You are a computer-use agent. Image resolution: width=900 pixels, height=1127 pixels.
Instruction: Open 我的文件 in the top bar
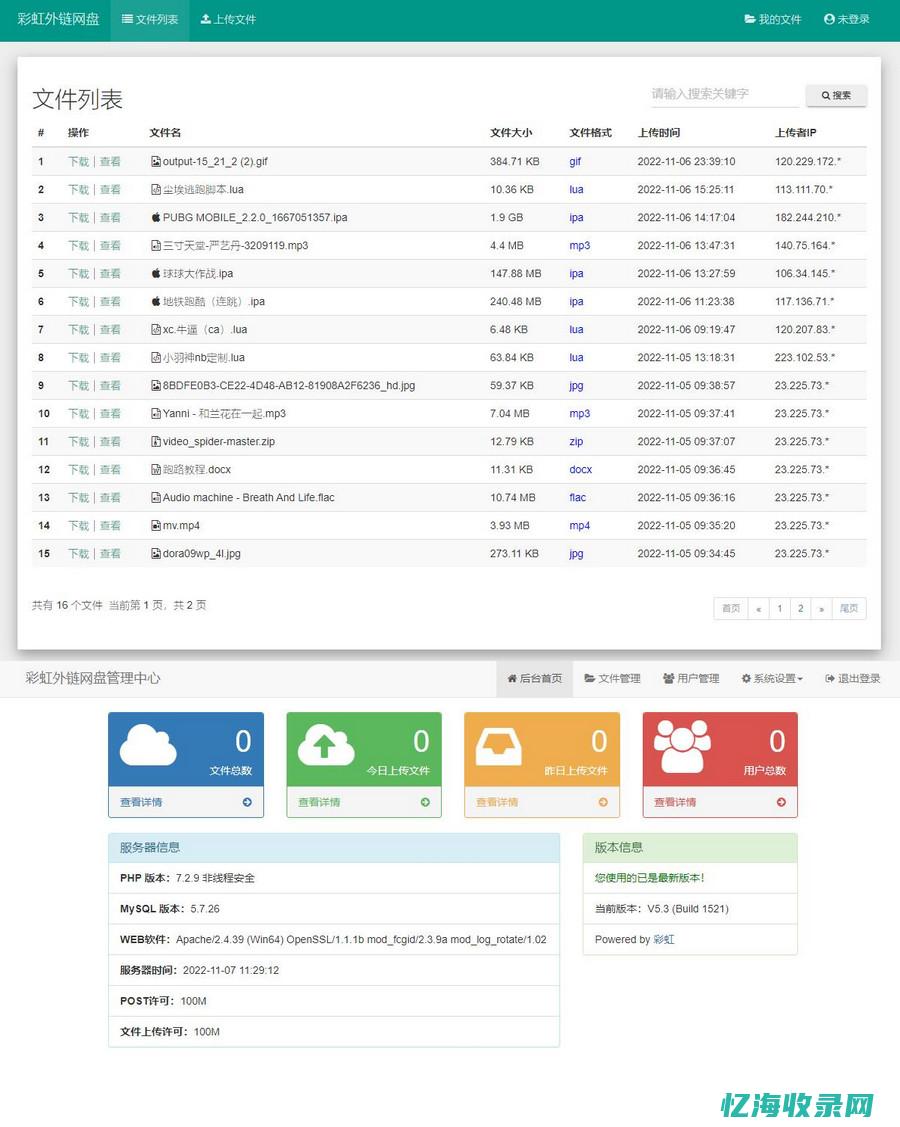[x=773, y=20]
